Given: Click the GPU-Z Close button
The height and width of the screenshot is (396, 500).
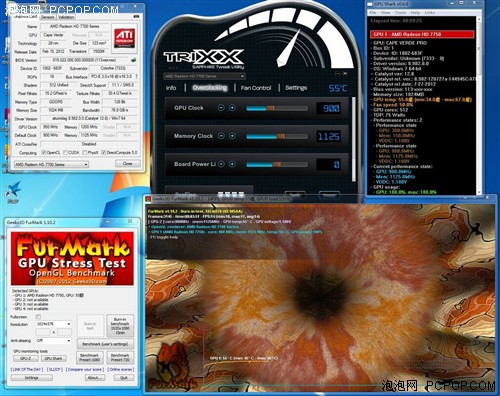Looking at the screenshot, I should (128, 164).
